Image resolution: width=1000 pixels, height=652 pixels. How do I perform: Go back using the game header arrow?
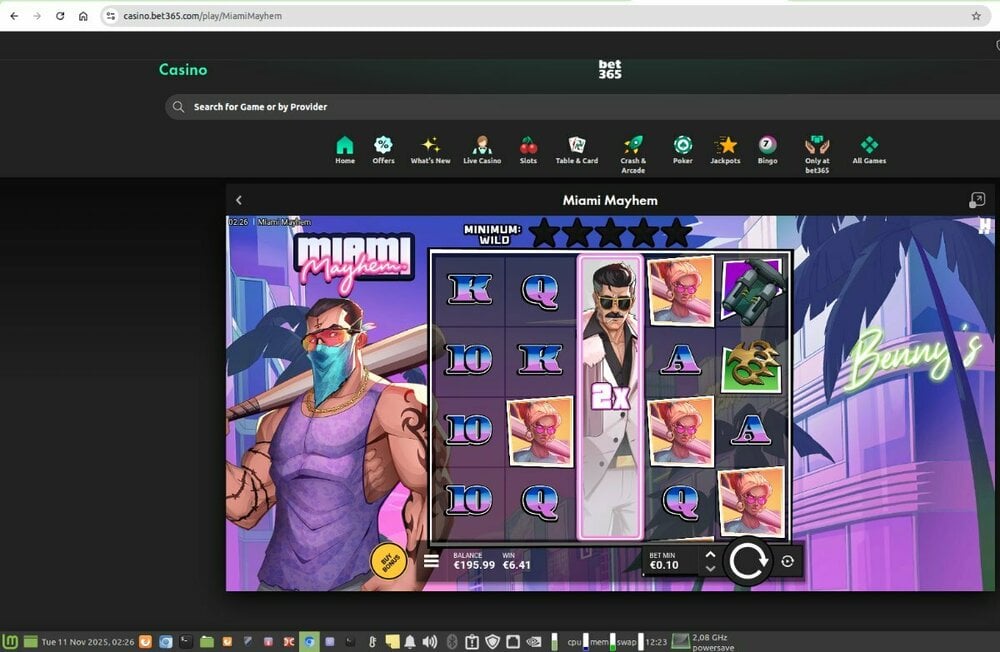[238, 200]
